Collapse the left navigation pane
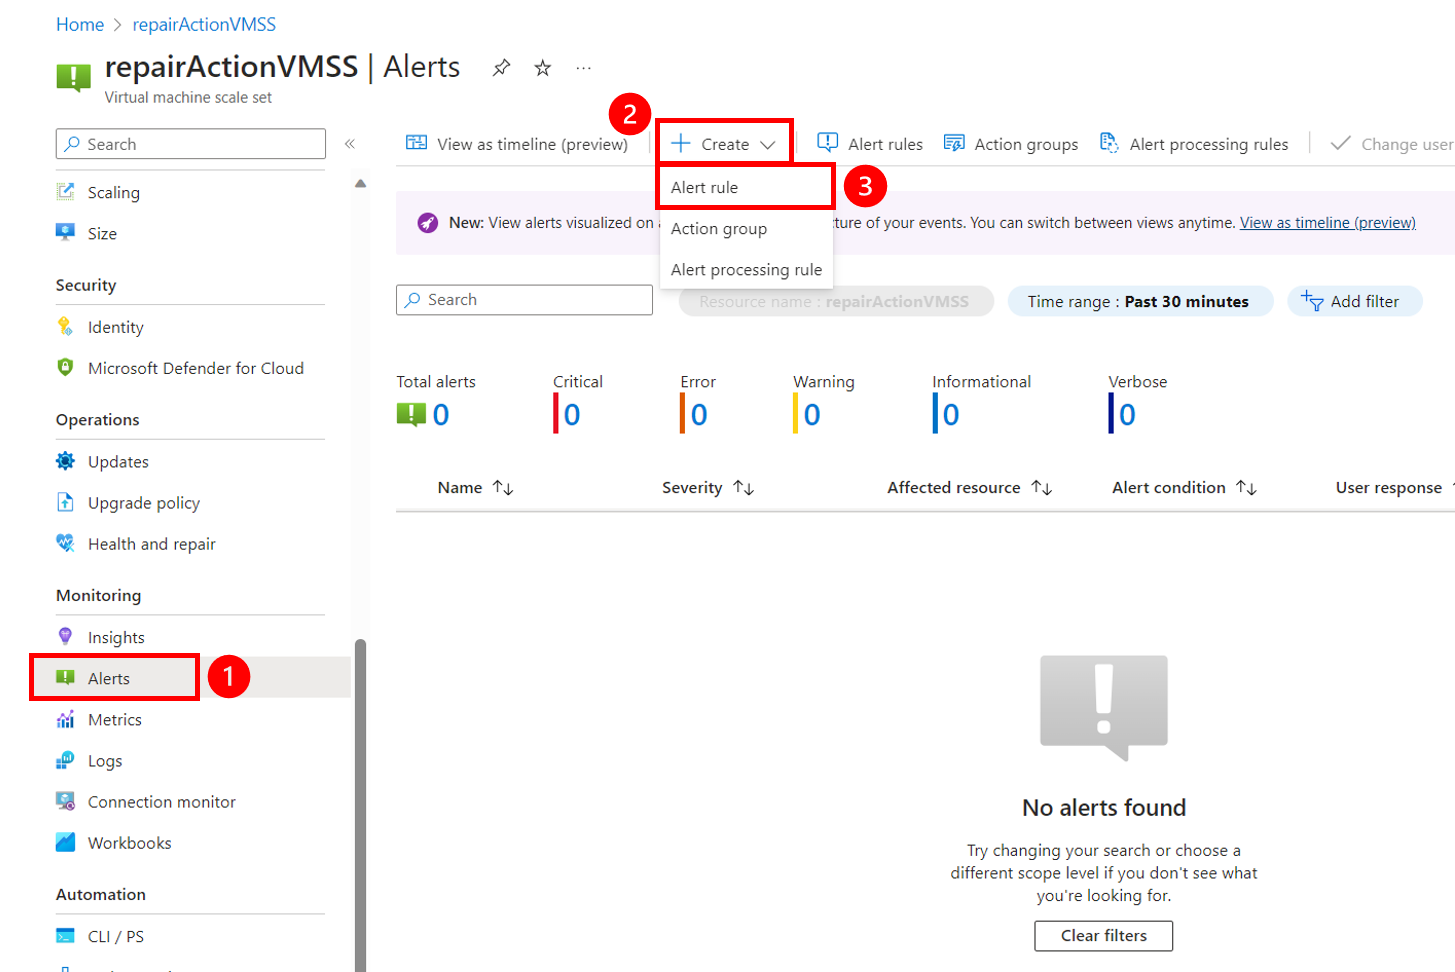This screenshot has height=972, width=1455. pyautogui.click(x=351, y=143)
